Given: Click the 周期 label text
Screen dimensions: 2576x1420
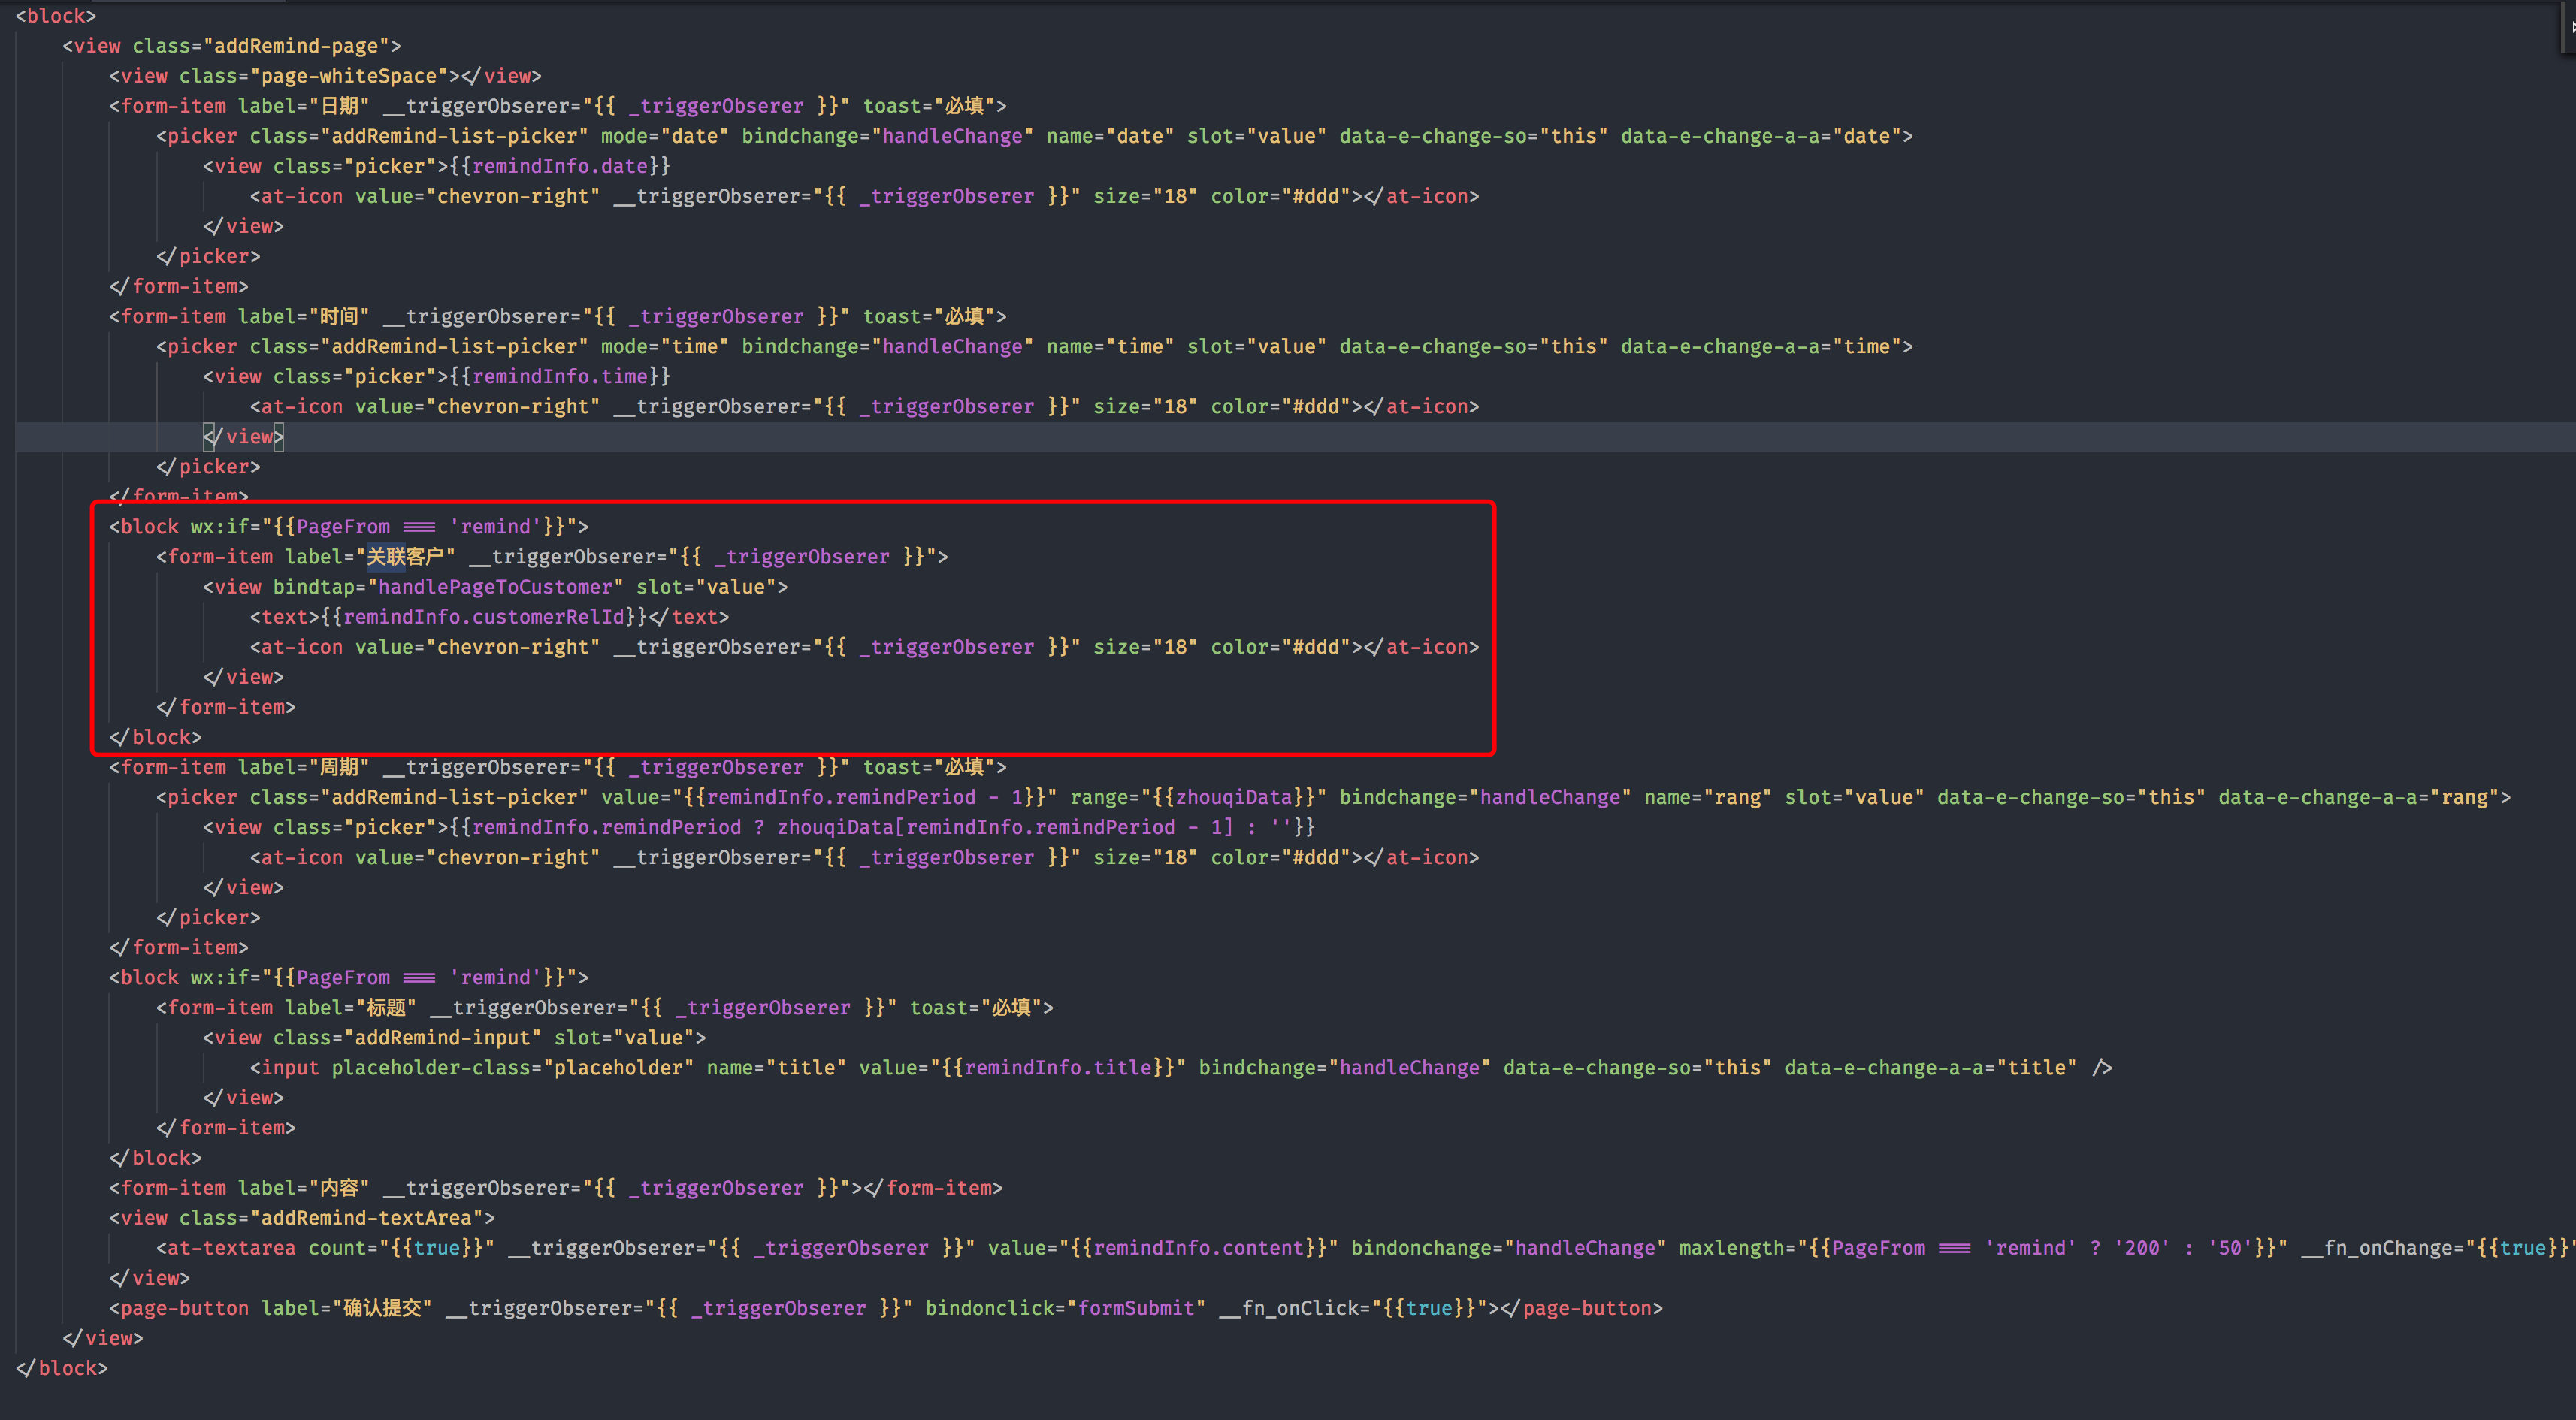Looking at the screenshot, I should point(339,767).
